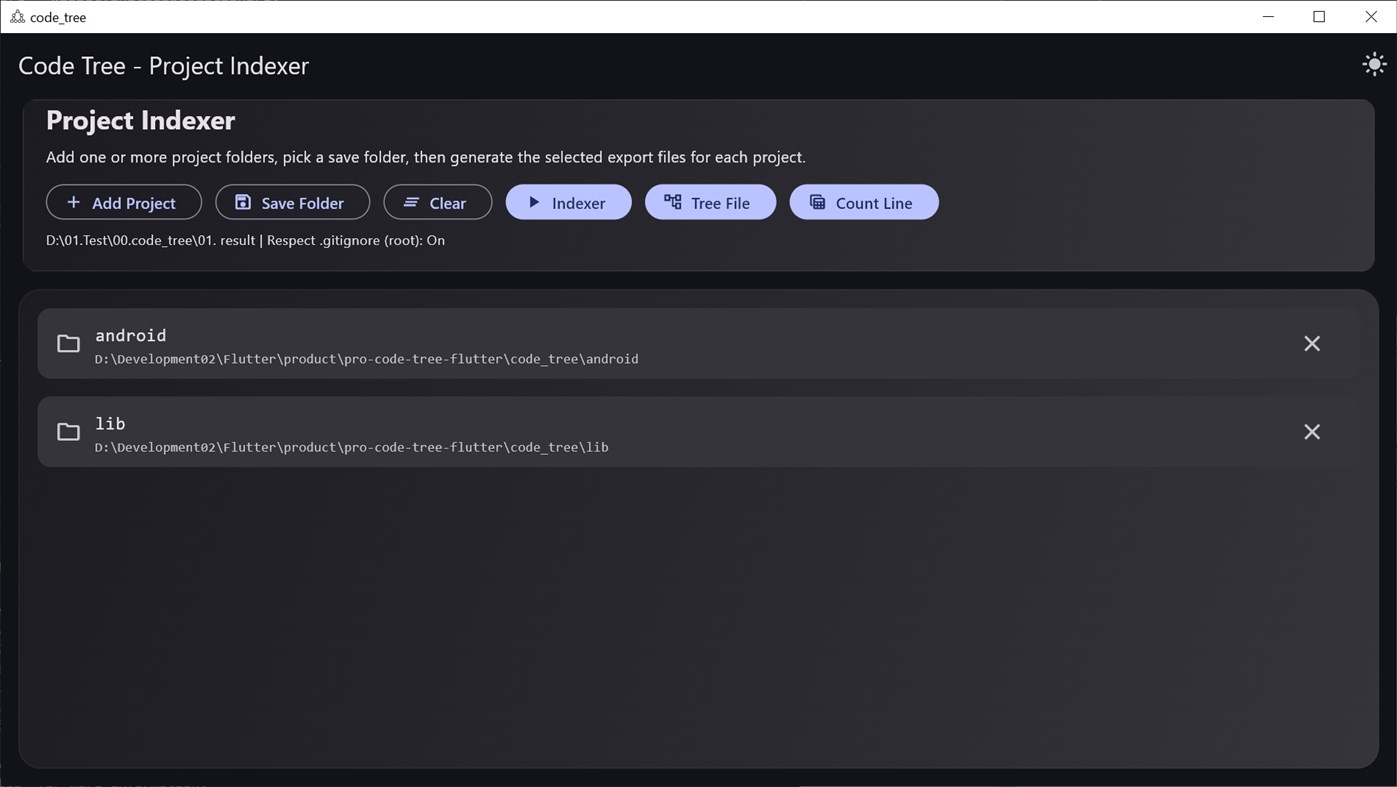Click the instructions description text
Viewport: 1397px width, 787px height.
pos(426,157)
